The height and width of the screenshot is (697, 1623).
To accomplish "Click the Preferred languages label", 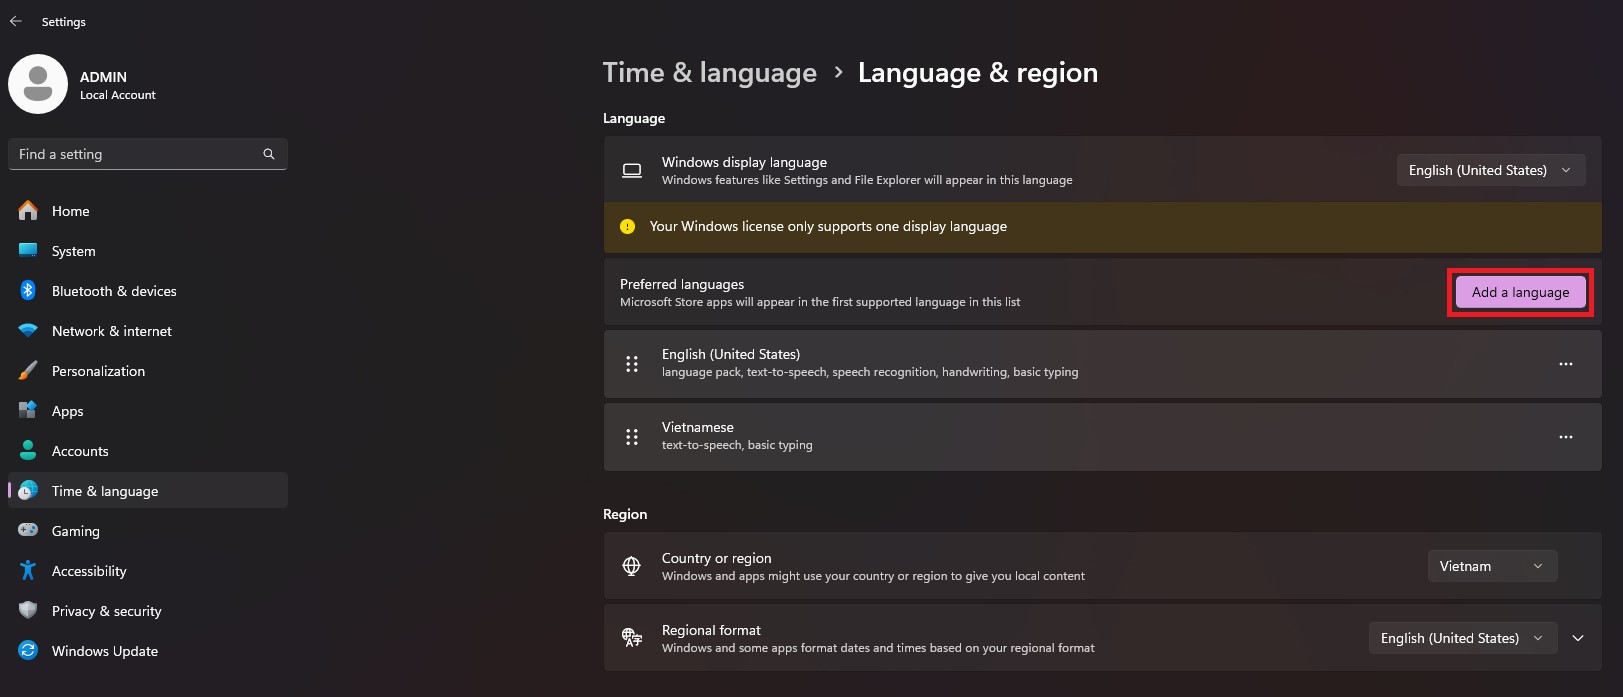I will (682, 284).
